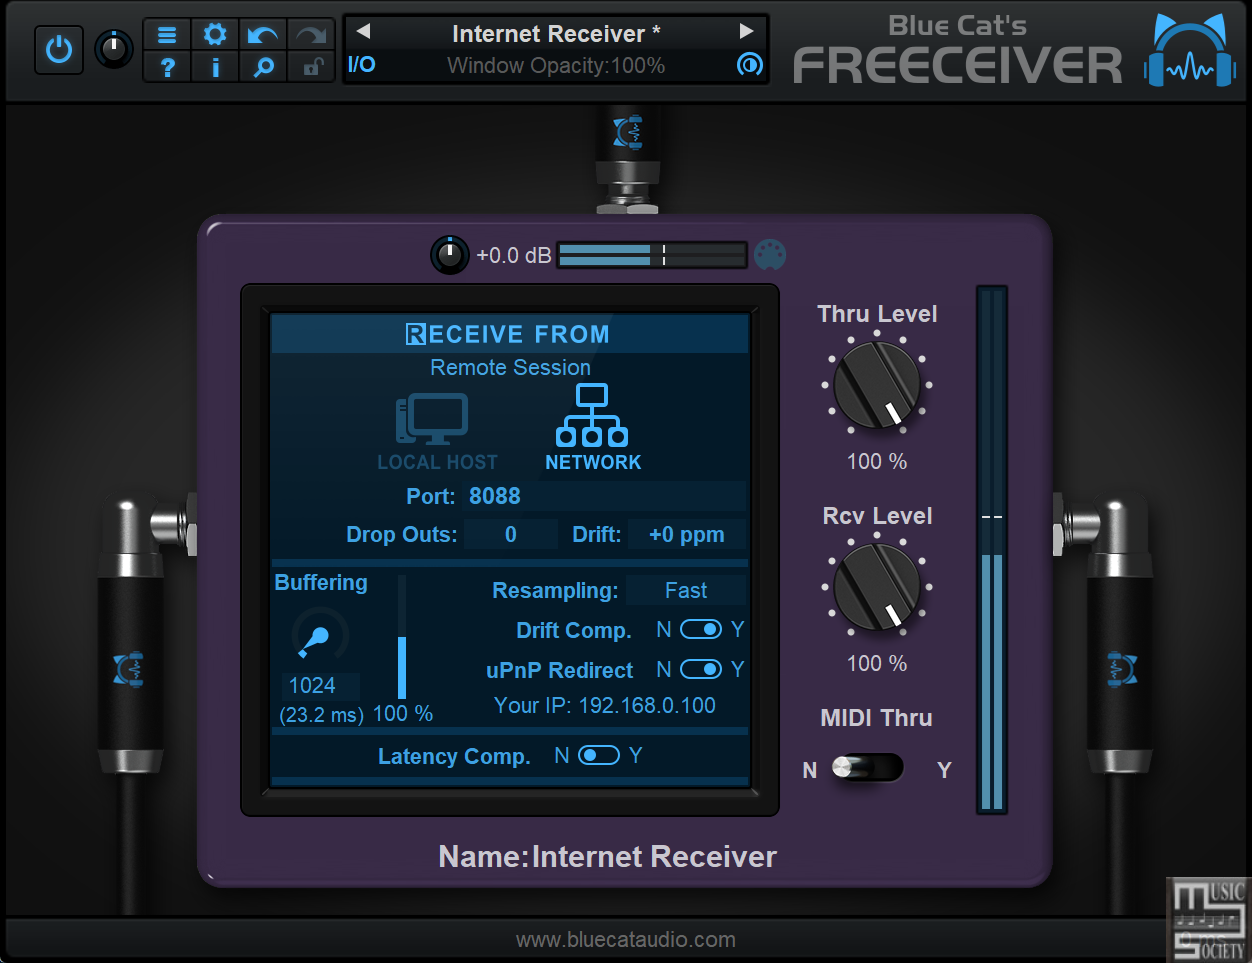Click the vertical output level meter
Image resolution: width=1252 pixels, height=963 pixels.
(992, 550)
